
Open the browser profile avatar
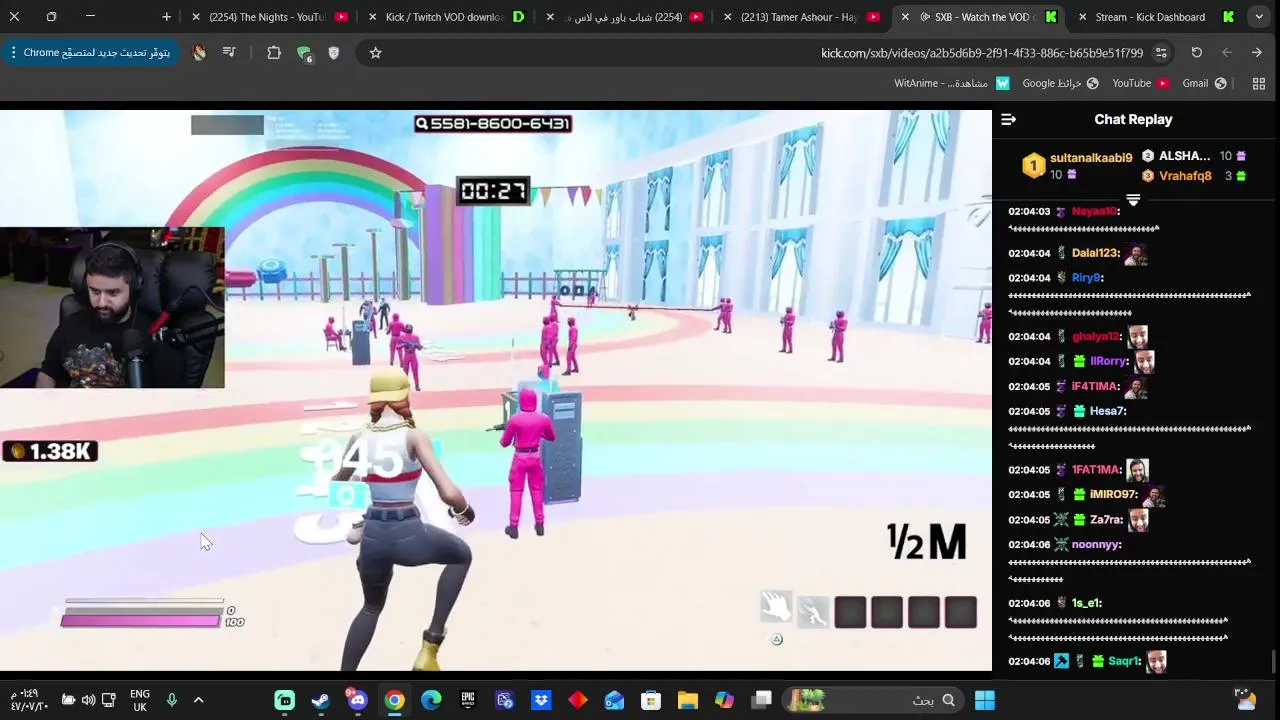pos(199,53)
